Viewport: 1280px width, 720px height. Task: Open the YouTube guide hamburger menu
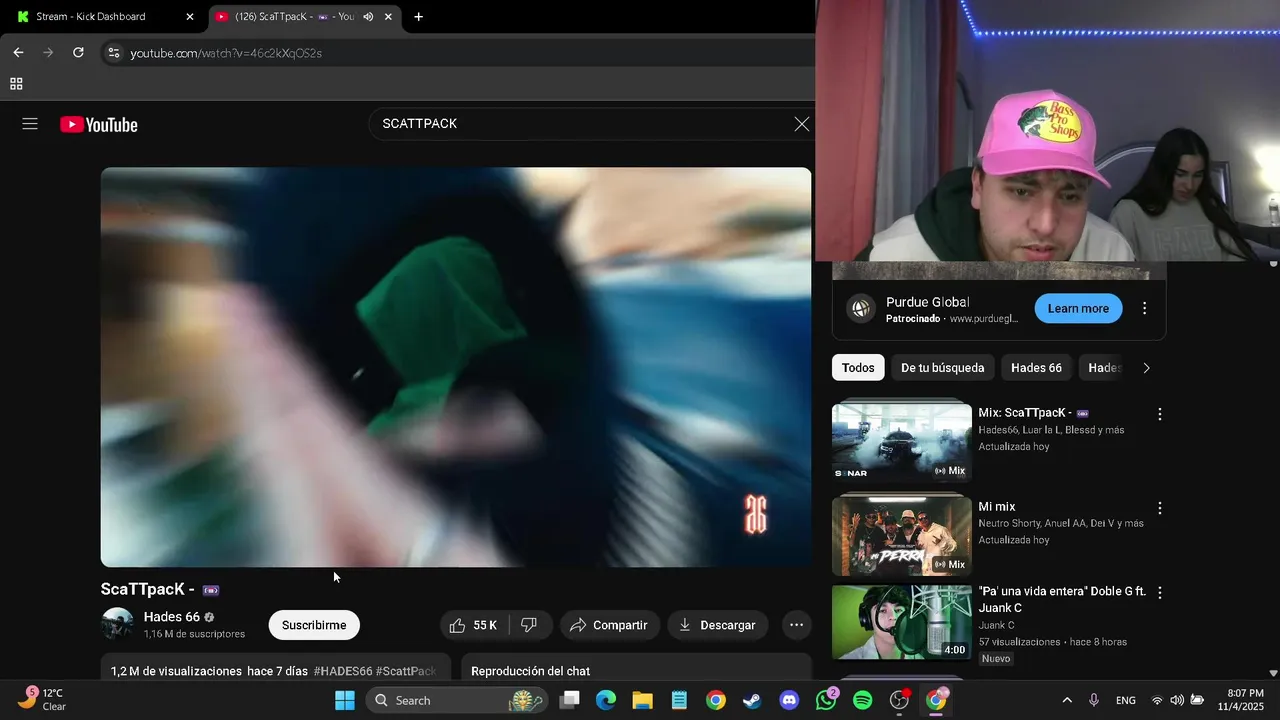pos(30,124)
